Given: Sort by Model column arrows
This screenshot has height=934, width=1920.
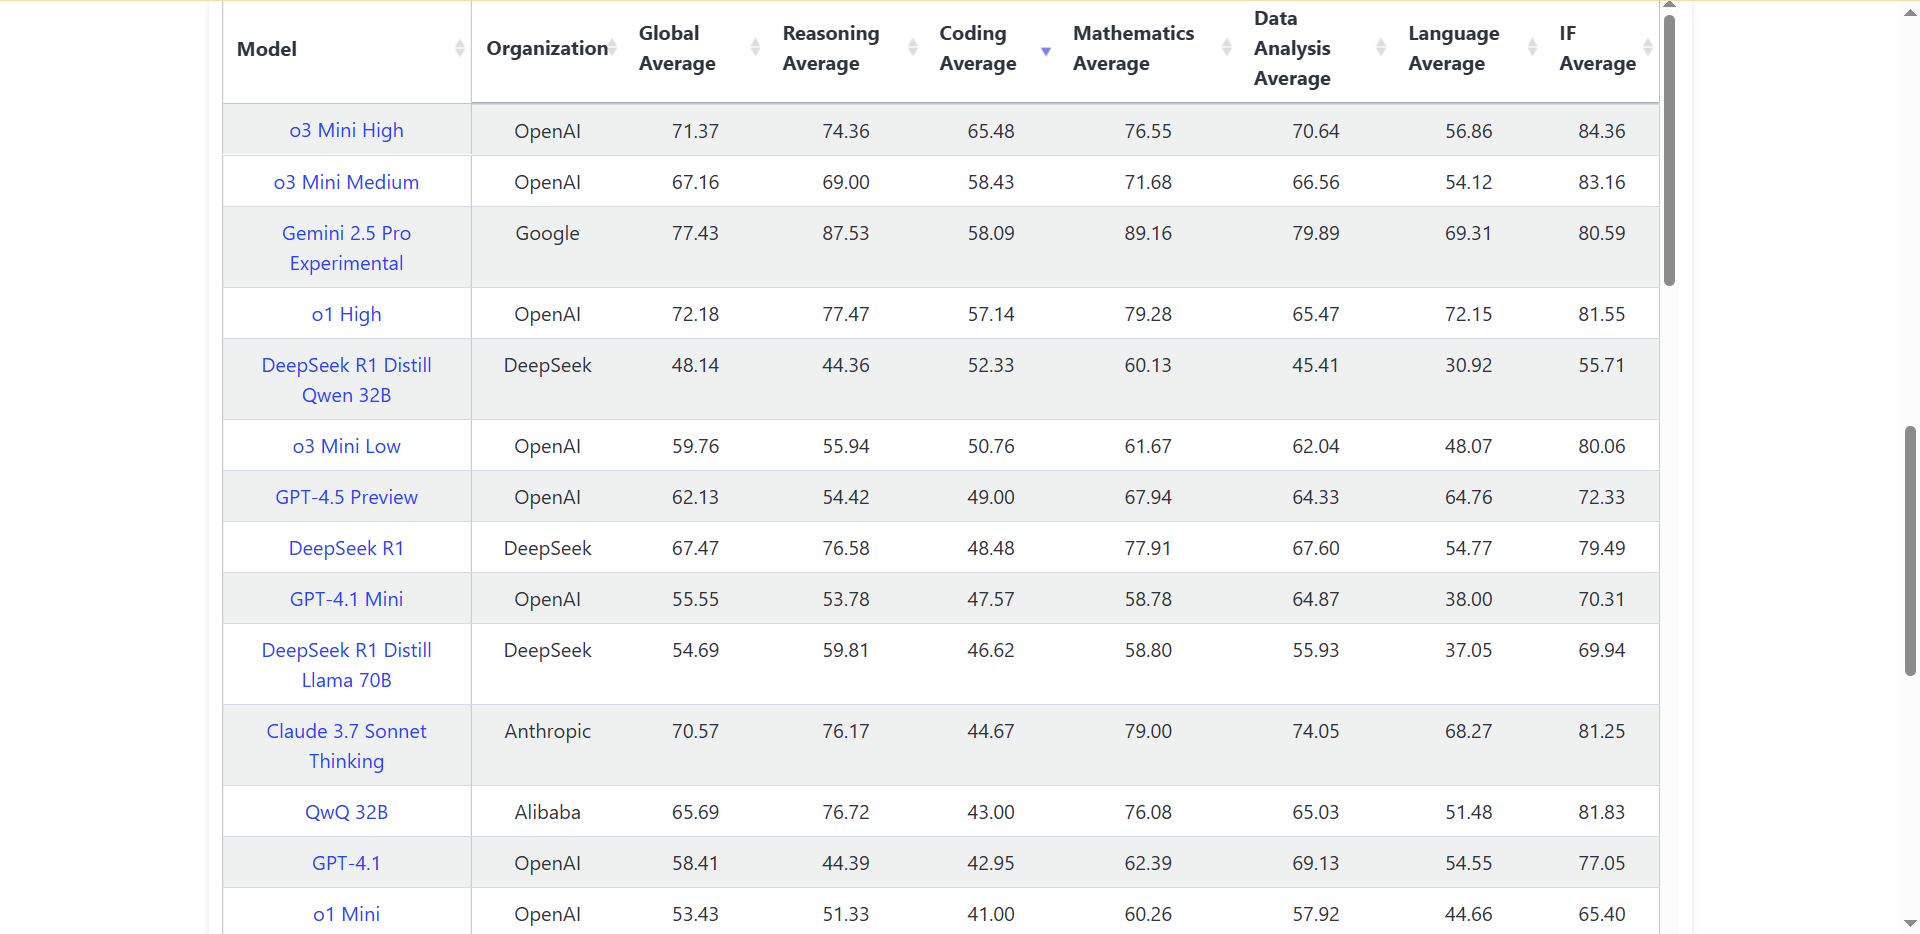Looking at the screenshot, I should pos(459,48).
